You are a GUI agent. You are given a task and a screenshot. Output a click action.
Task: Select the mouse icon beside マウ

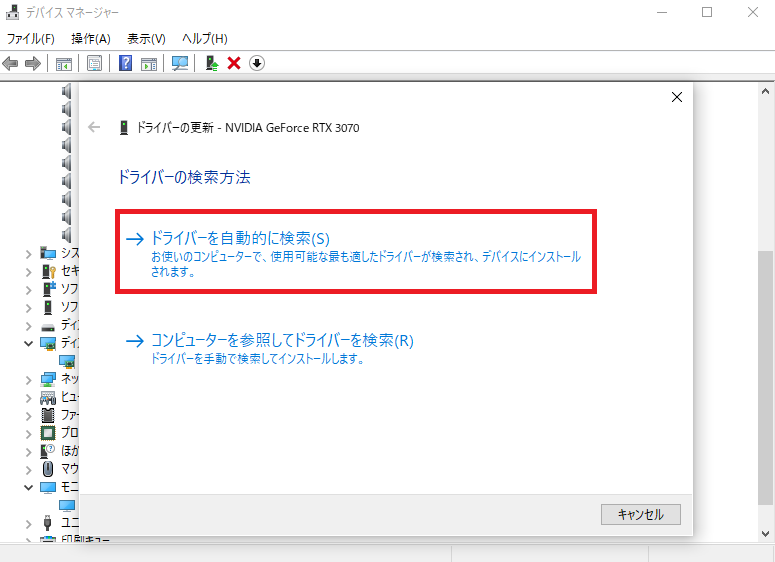[48, 469]
